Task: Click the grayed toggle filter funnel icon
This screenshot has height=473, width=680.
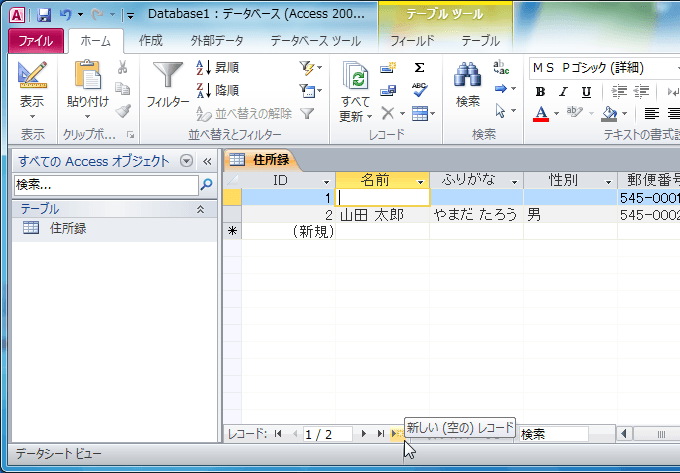Action: tap(307, 114)
